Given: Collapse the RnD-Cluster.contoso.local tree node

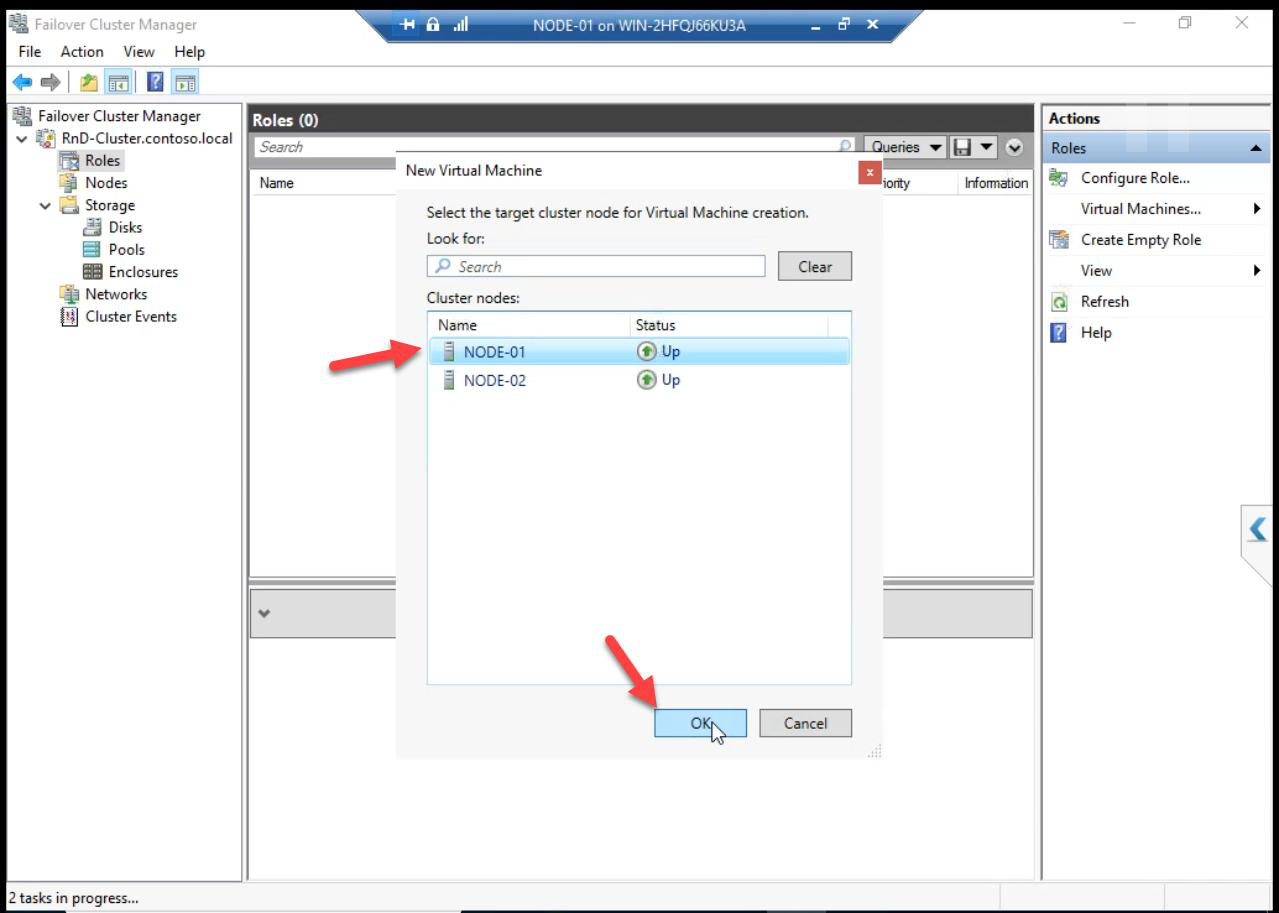Looking at the screenshot, I should (22, 138).
